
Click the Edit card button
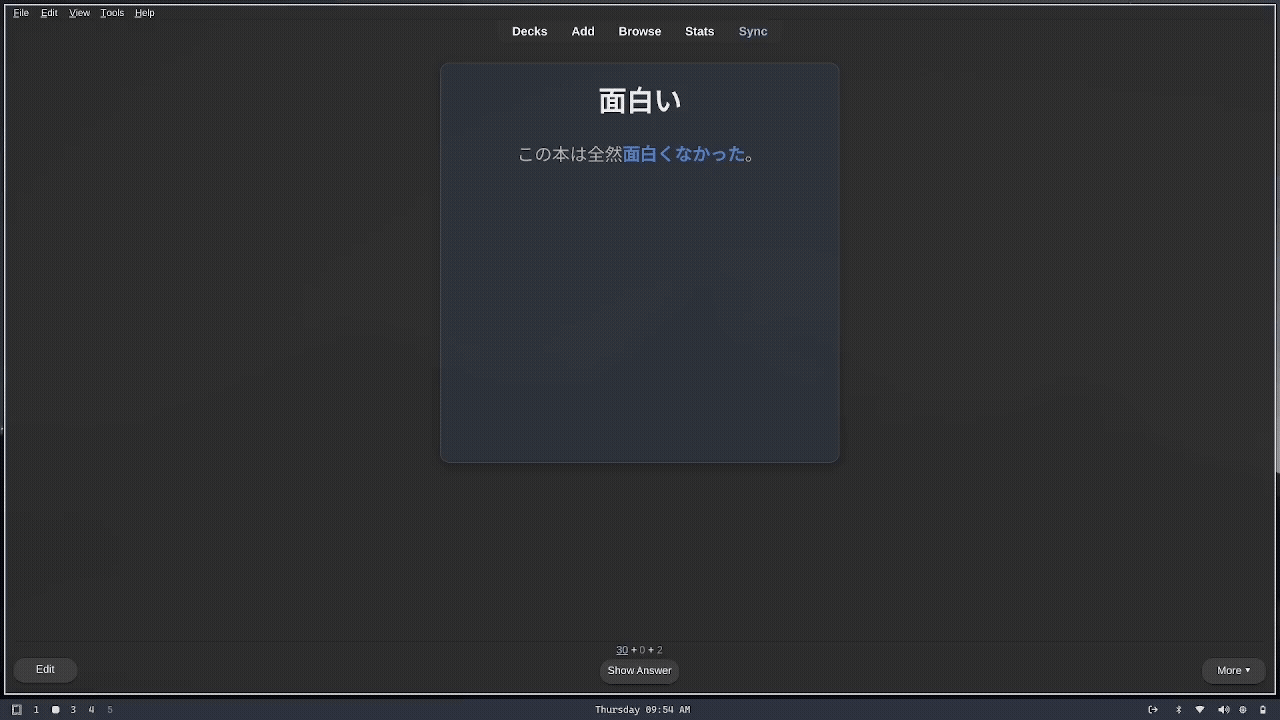pyautogui.click(x=45, y=669)
